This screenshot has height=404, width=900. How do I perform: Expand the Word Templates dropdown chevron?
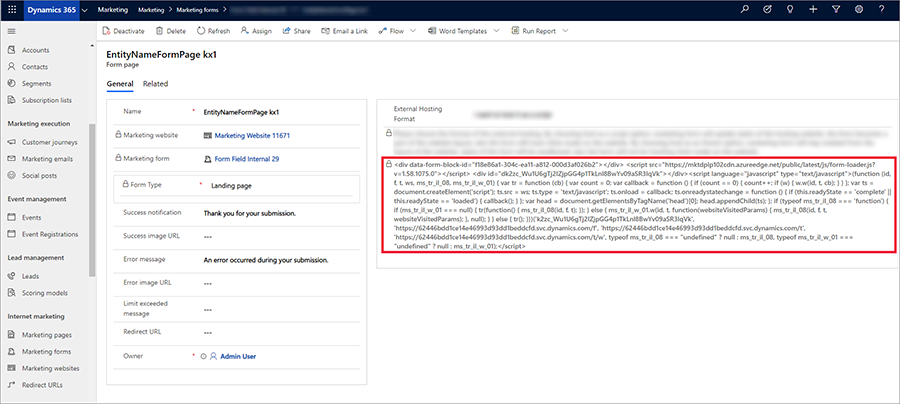pyautogui.click(x=496, y=31)
